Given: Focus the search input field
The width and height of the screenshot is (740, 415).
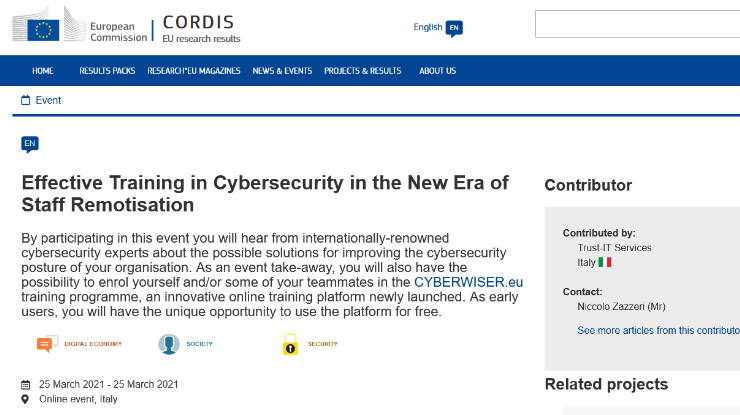Looking at the screenshot, I should point(638,24).
